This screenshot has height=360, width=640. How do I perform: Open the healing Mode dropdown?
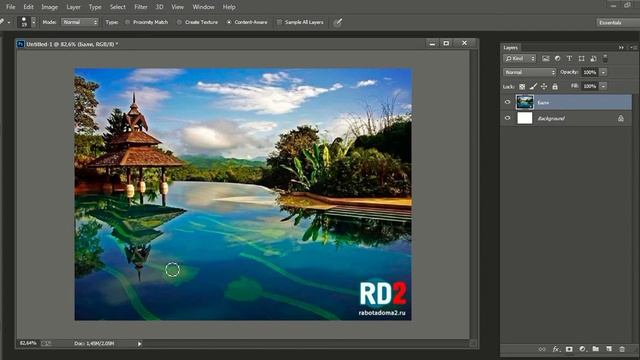tap(80, 22)
